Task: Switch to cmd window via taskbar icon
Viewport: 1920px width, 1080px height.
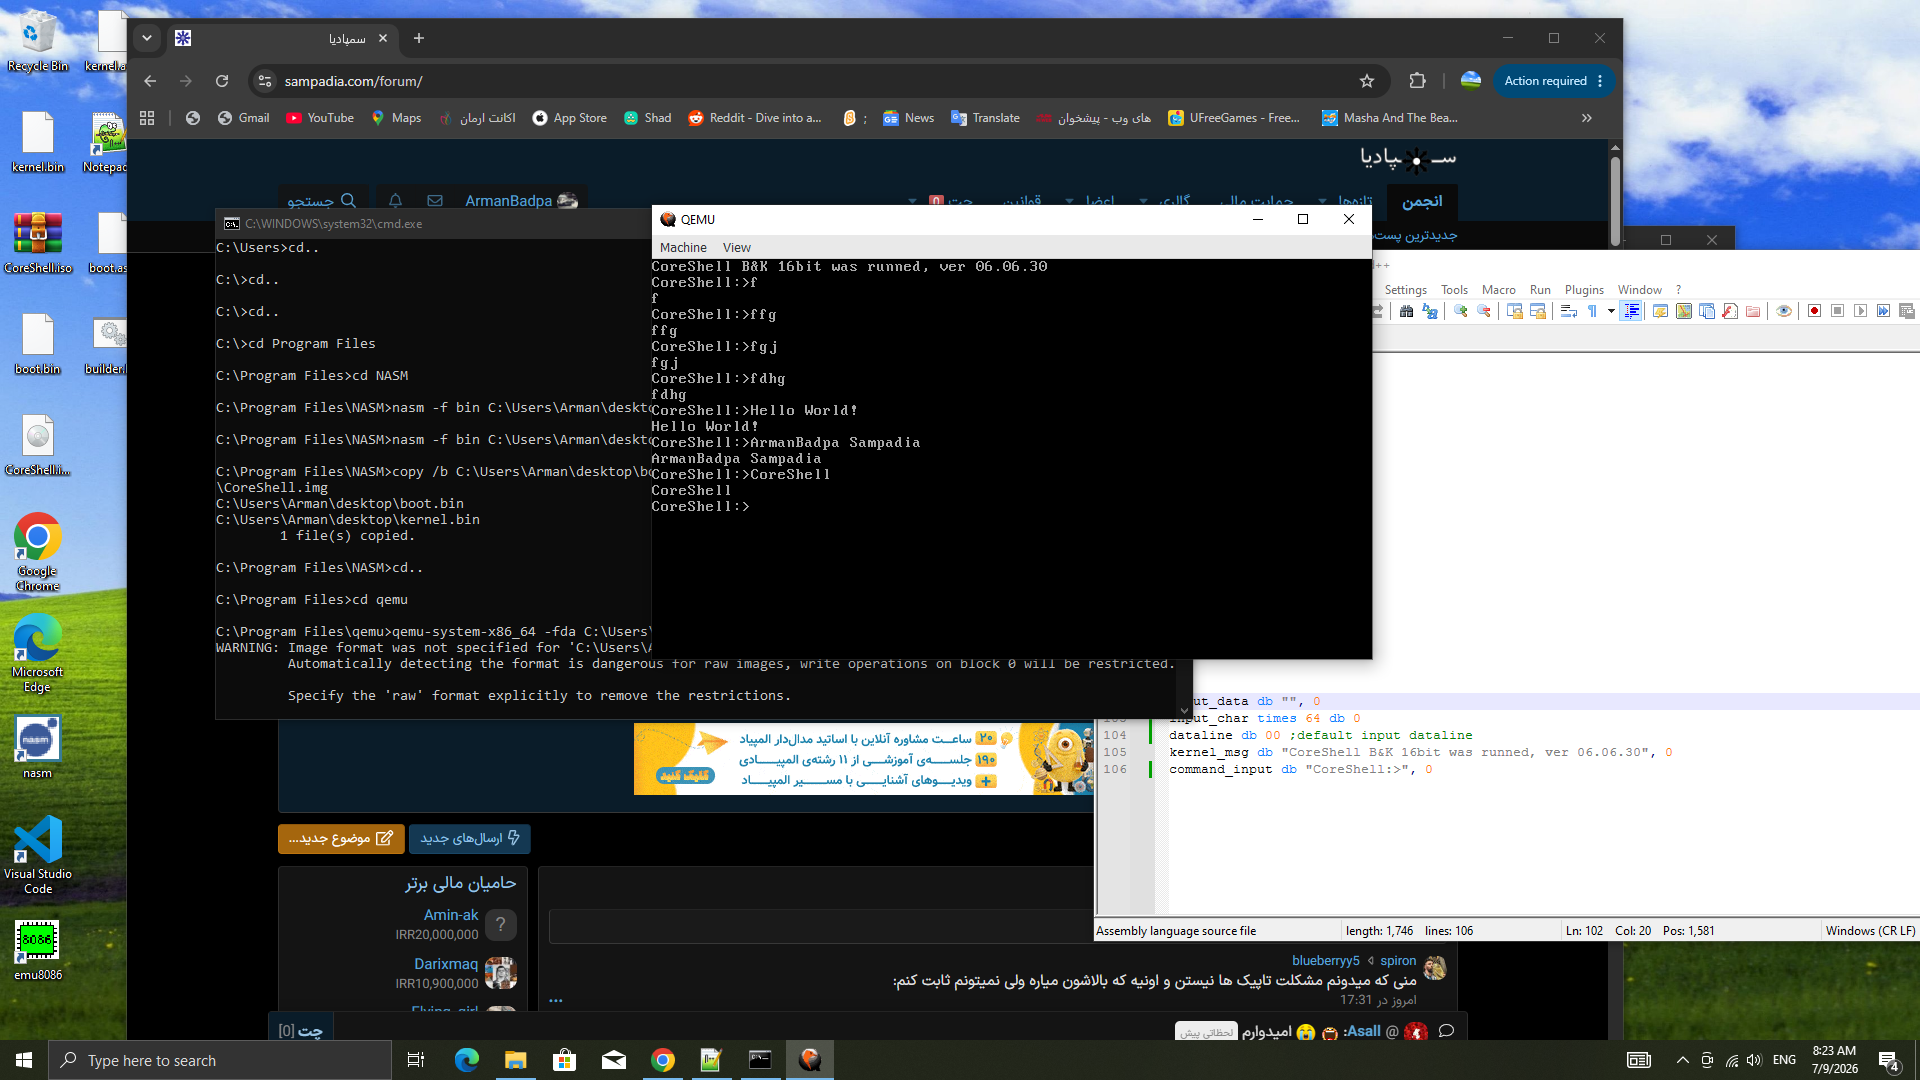Action: pyautogui.click(x=760, y=1060)
